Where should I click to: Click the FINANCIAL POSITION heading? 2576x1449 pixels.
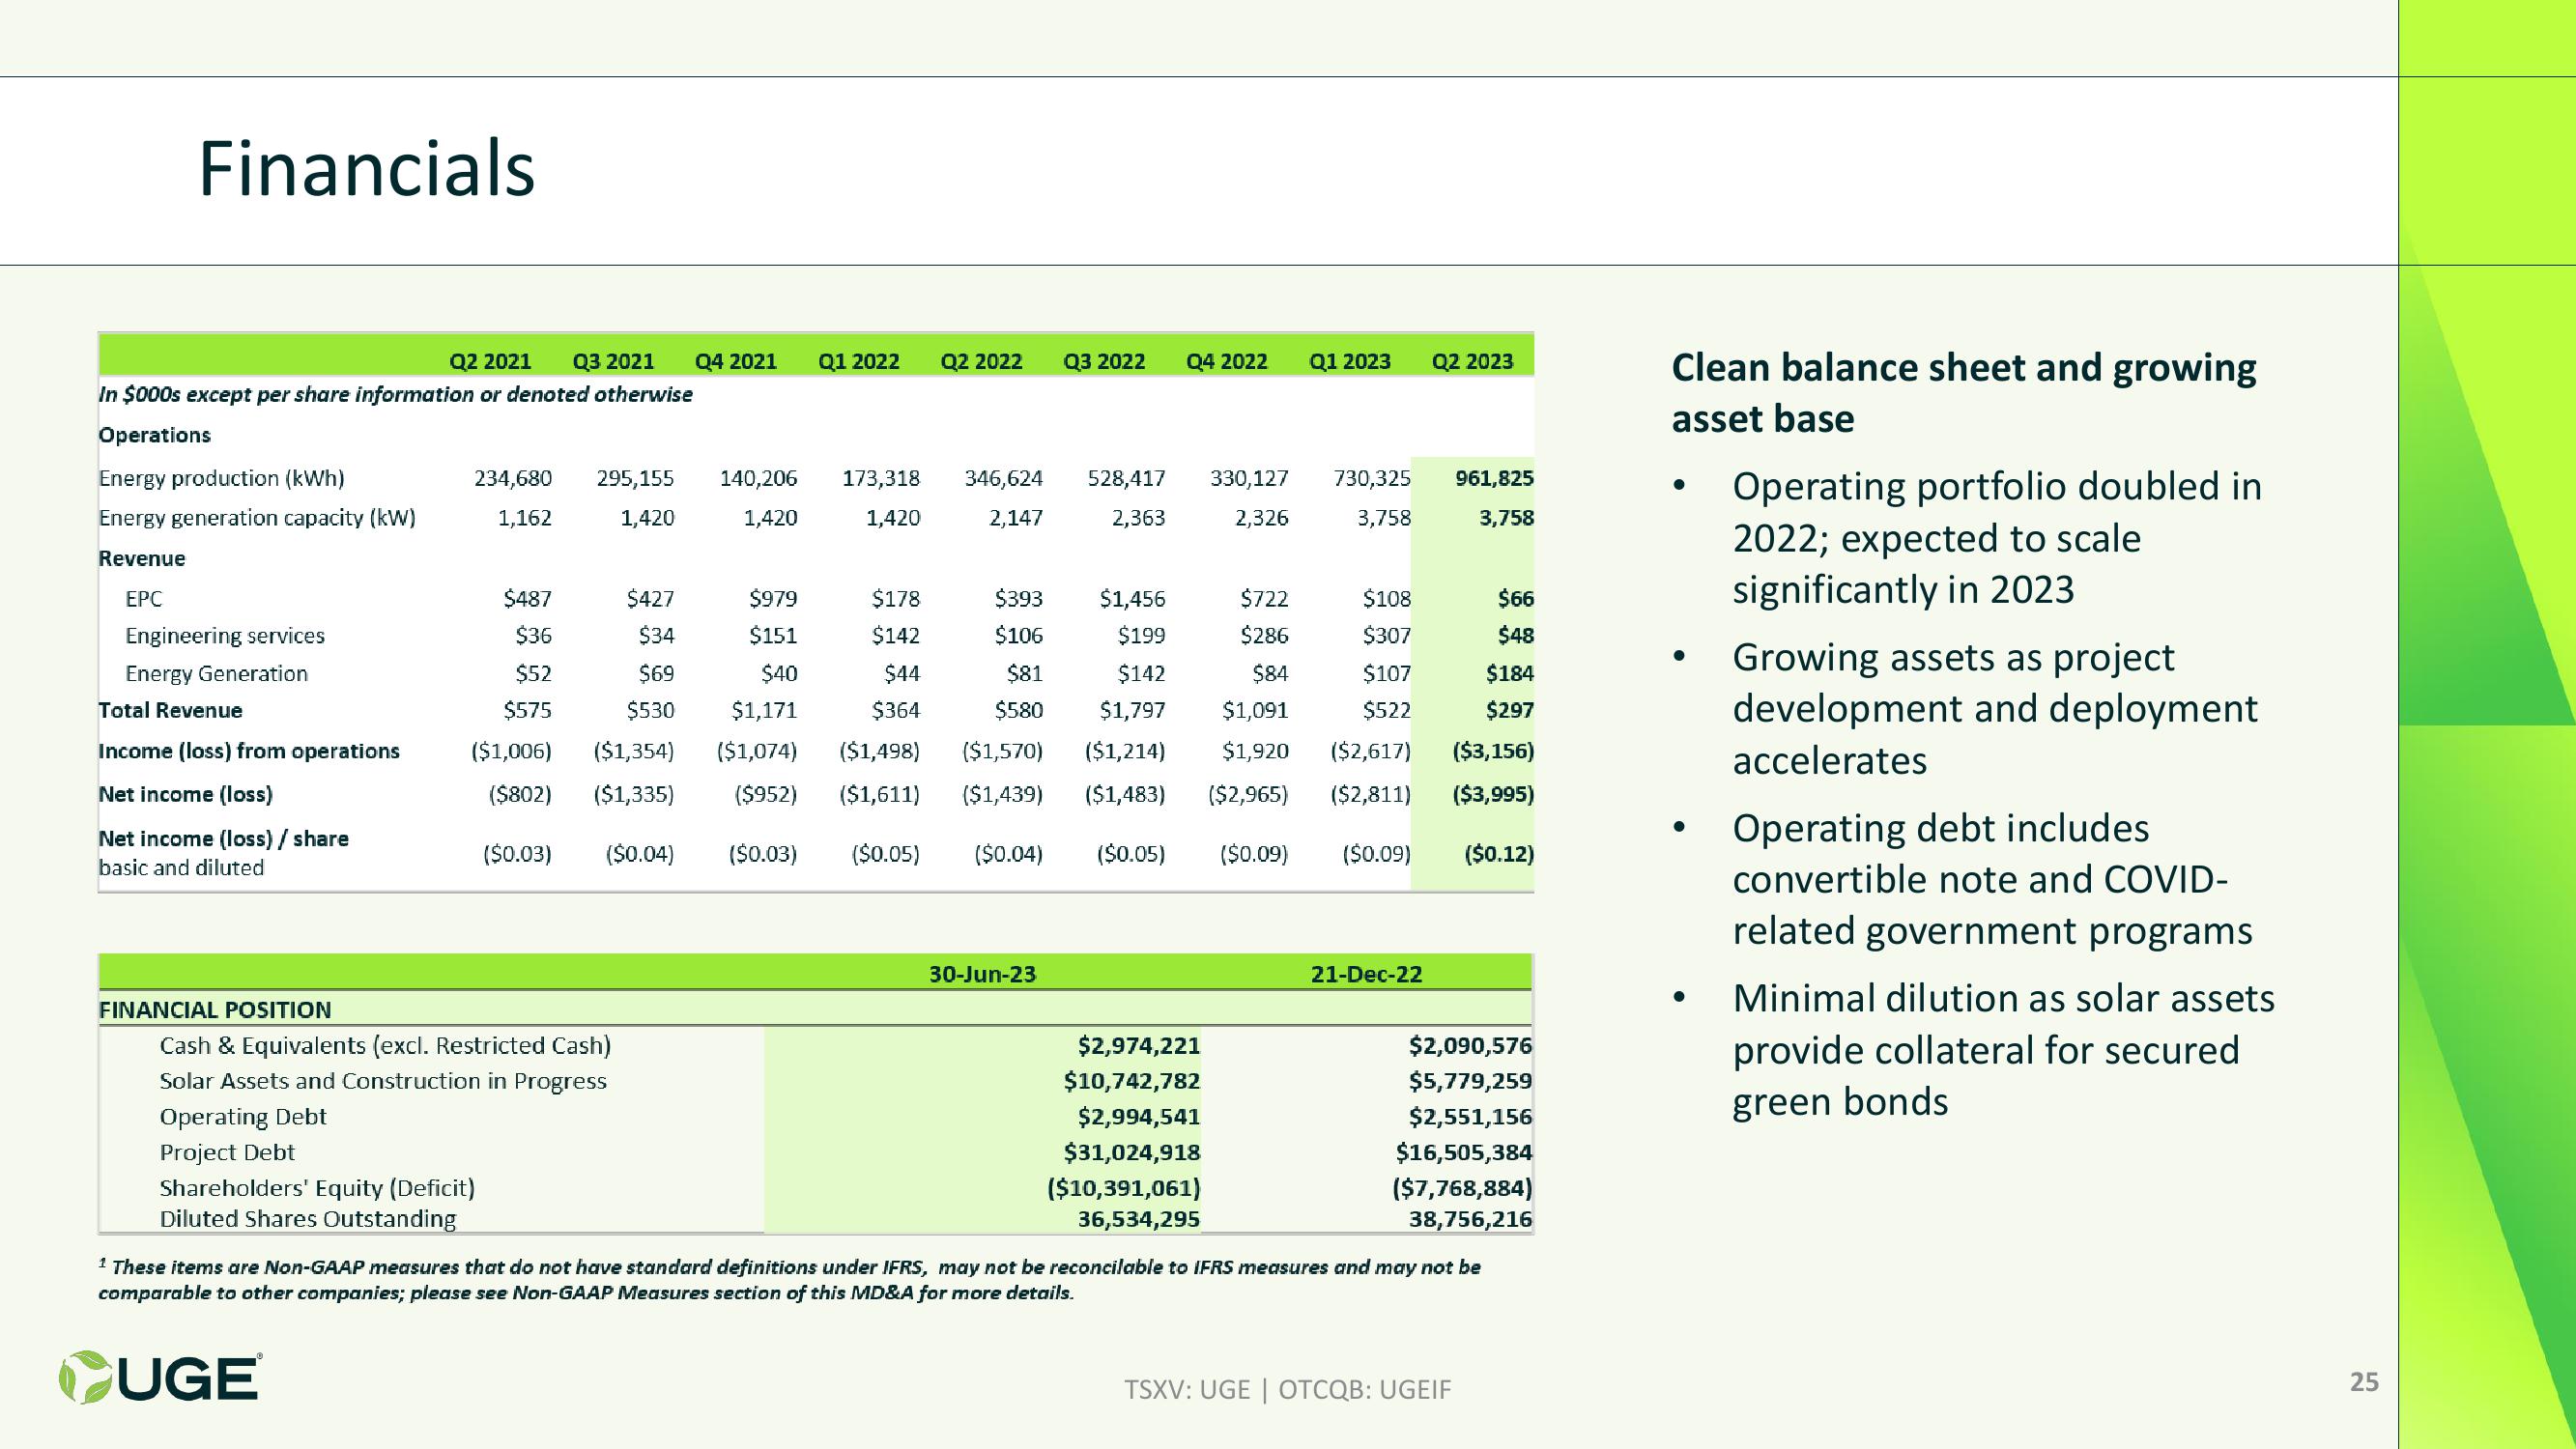(215, 1010)
